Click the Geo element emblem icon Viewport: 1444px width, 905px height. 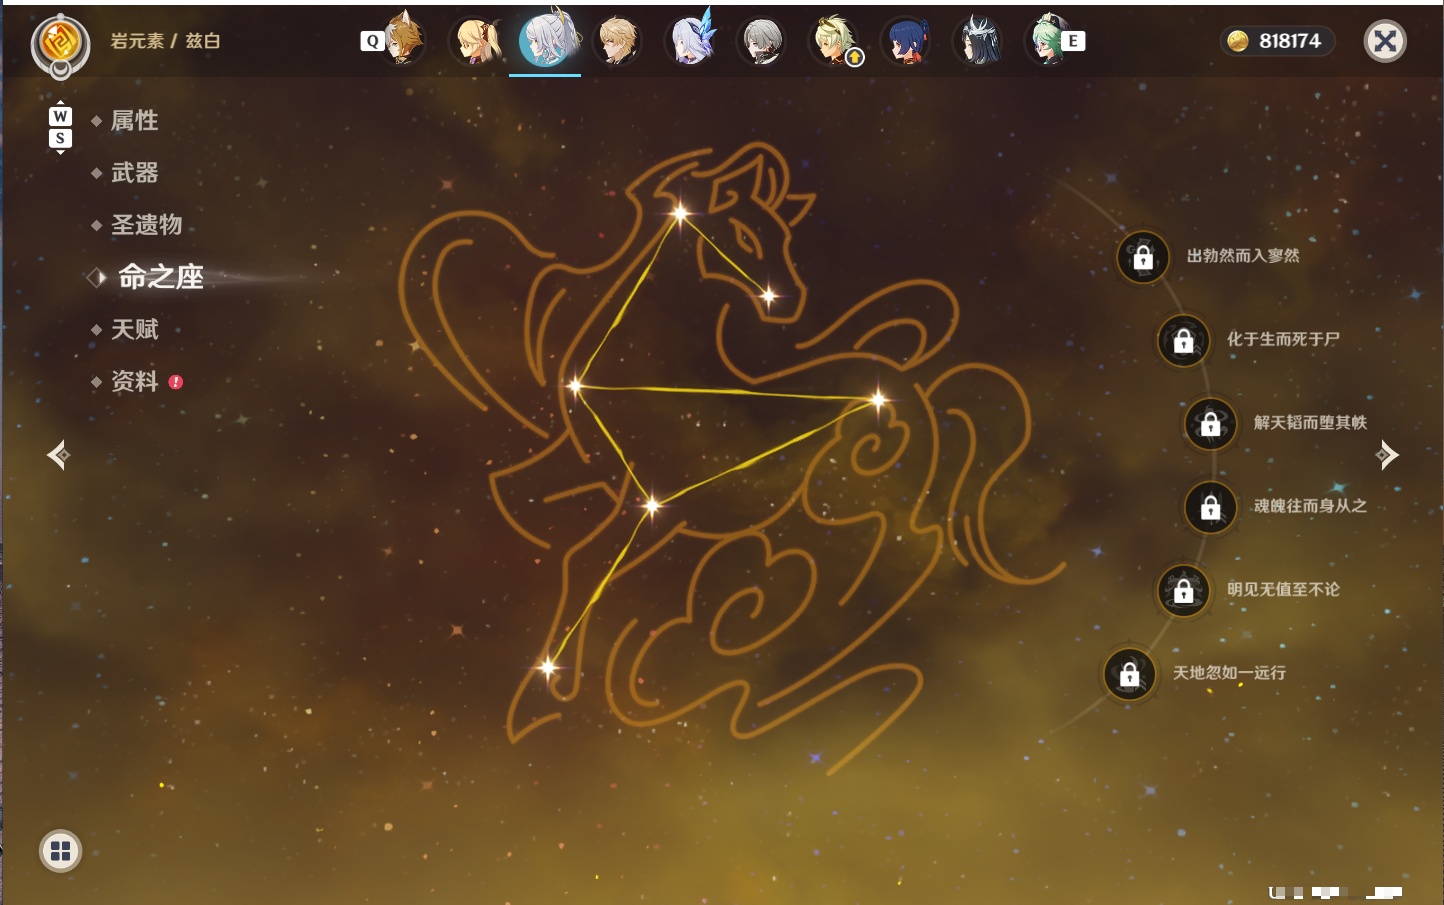(x=60, y=42)
